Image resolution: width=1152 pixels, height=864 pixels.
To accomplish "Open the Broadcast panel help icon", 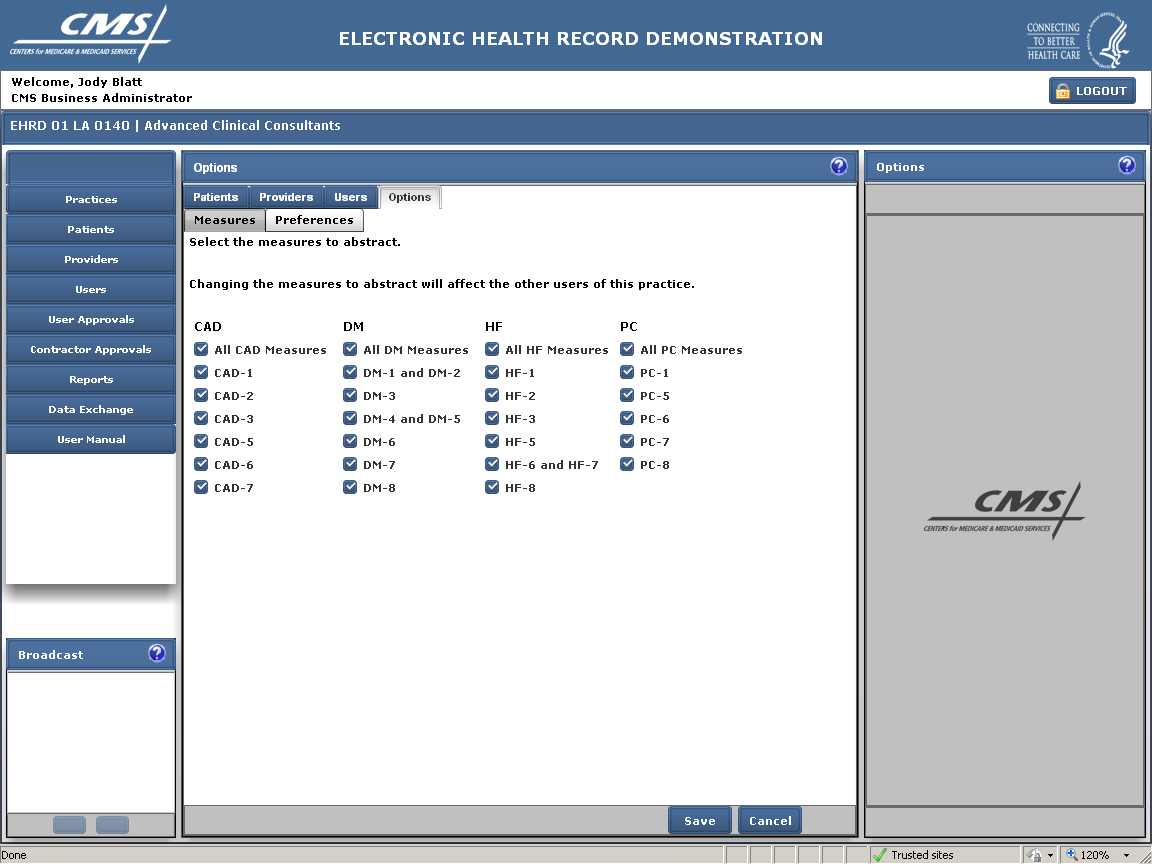I will (x=156, y=653).
